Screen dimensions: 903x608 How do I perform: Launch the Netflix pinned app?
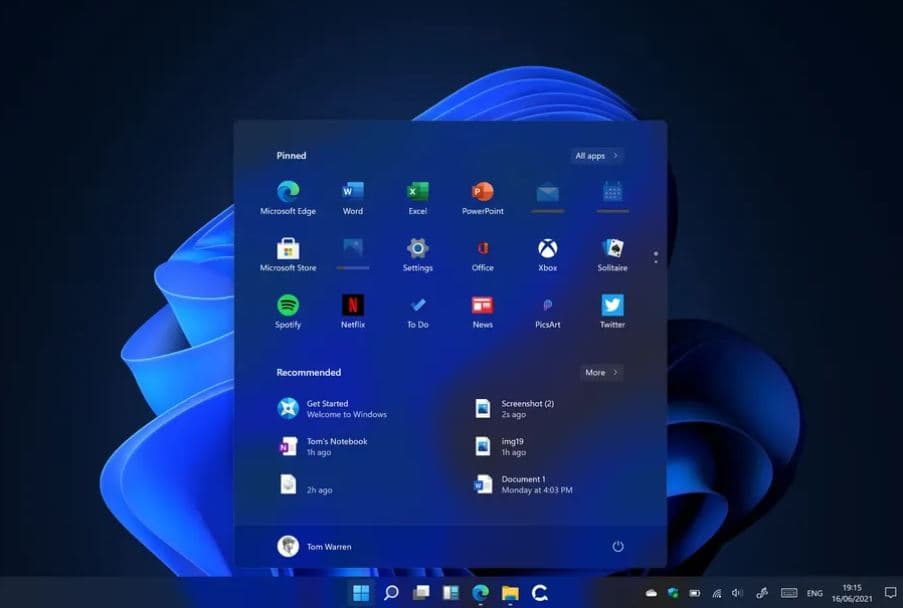pos(352,311)
